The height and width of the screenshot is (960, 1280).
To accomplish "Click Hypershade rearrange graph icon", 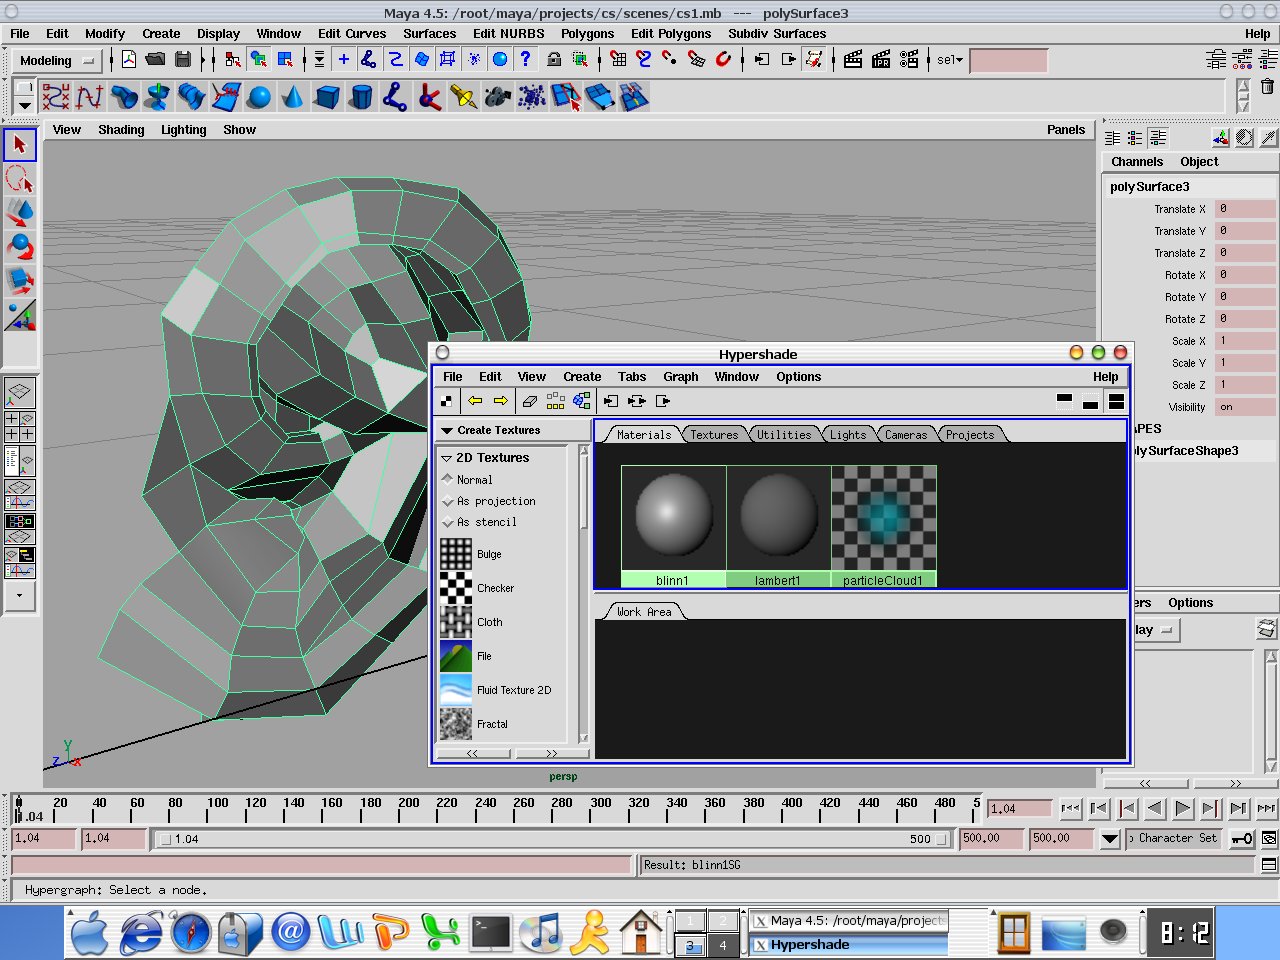I will click(556, 401).
